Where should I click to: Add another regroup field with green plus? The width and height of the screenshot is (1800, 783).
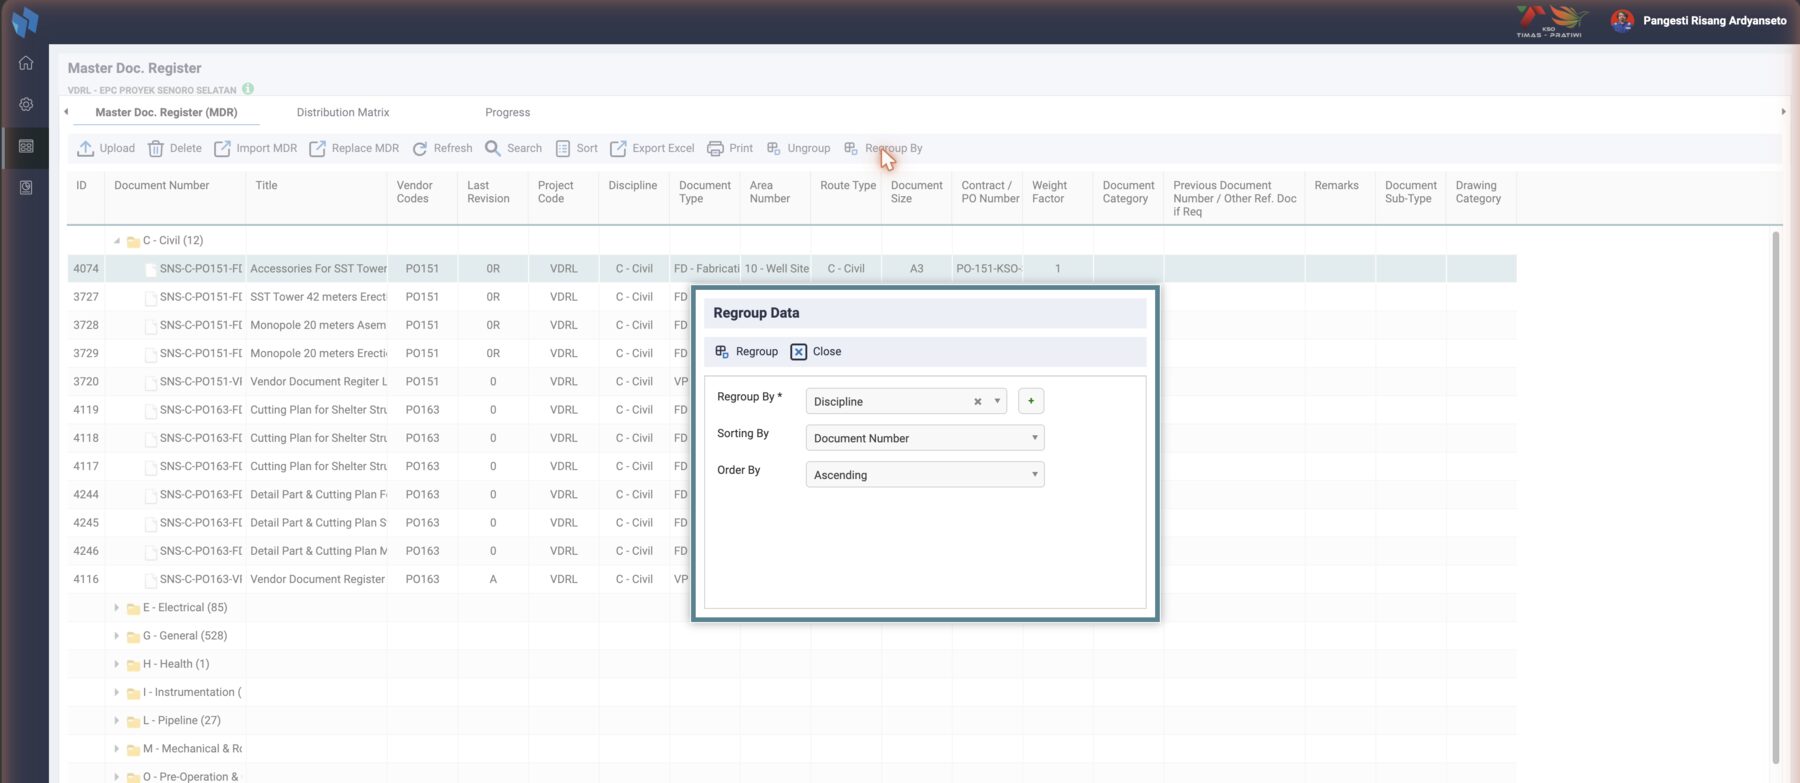point(1030,401)
